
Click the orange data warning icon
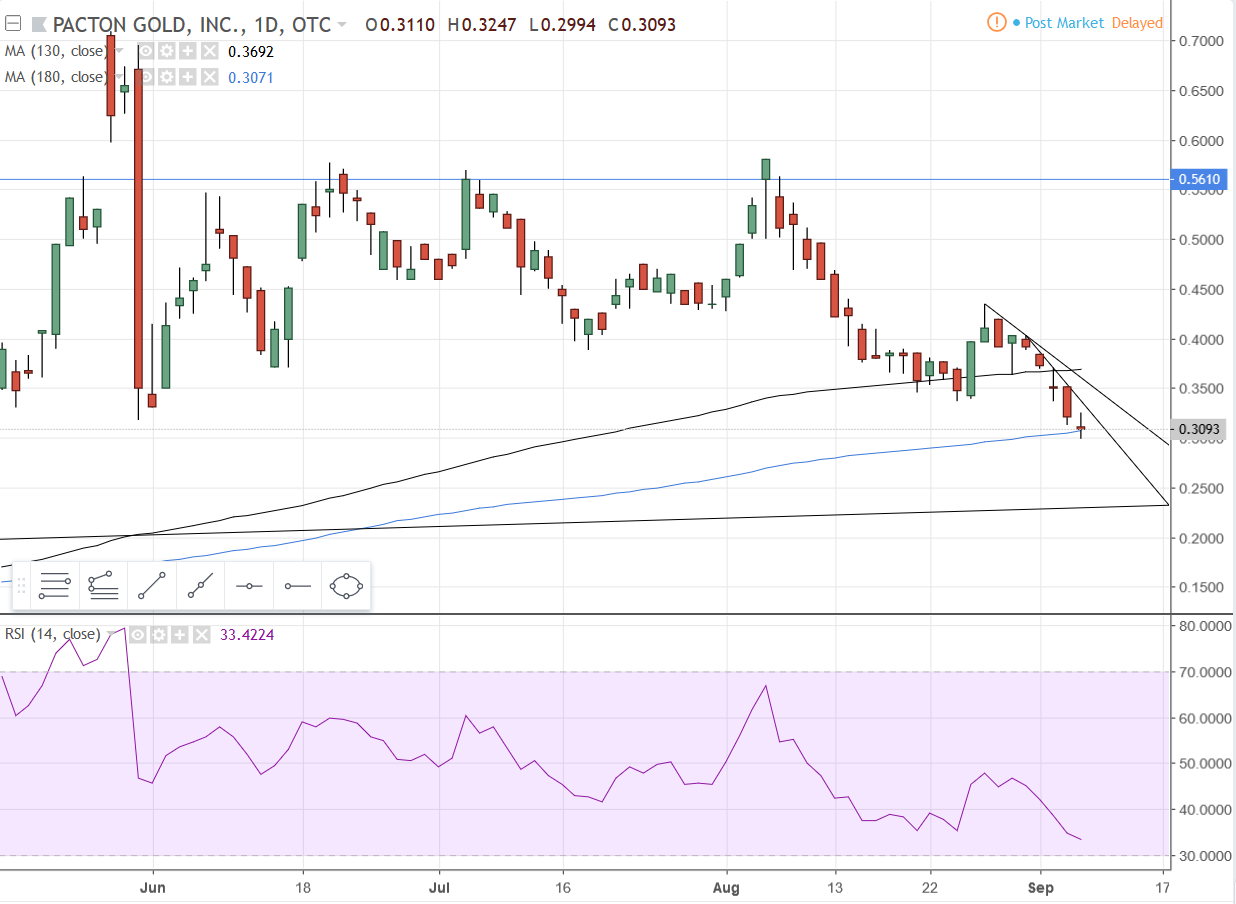click(997, 22)
